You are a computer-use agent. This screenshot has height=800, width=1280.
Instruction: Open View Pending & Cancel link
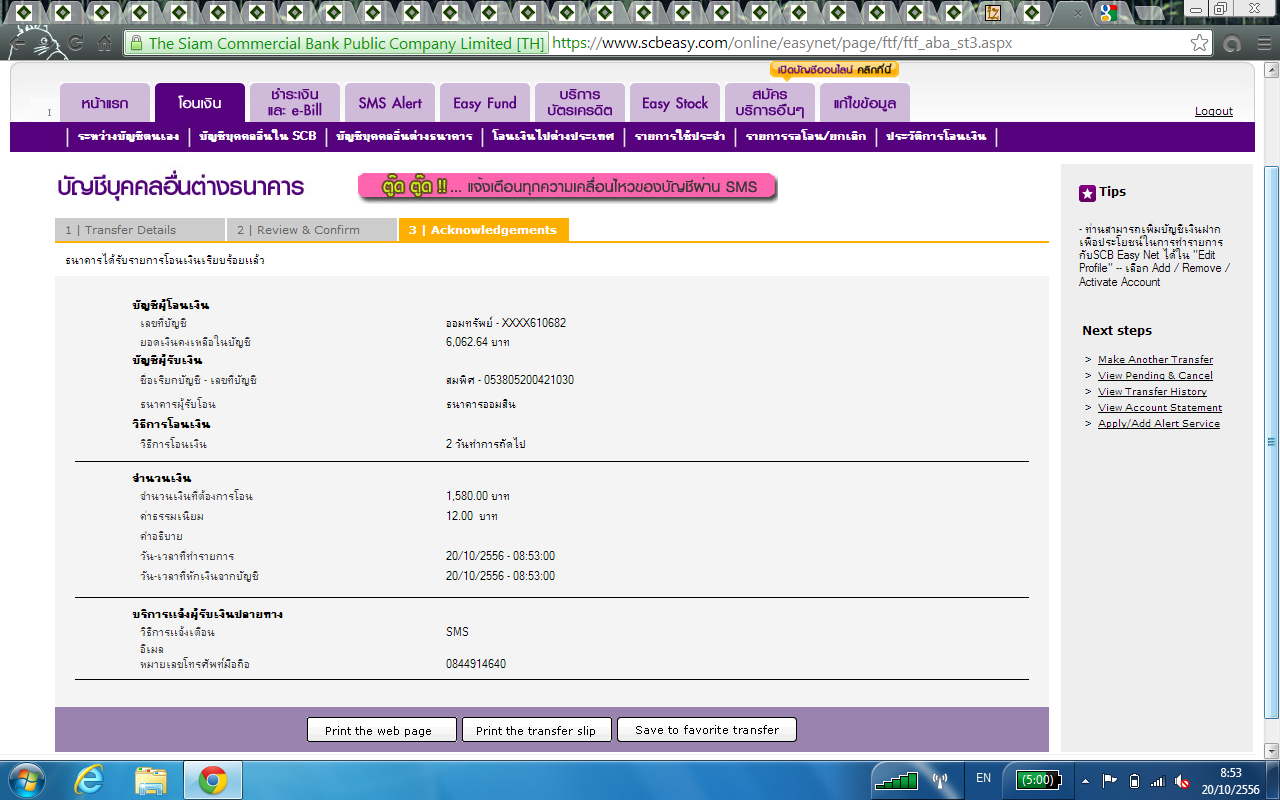pos(1155,376)
